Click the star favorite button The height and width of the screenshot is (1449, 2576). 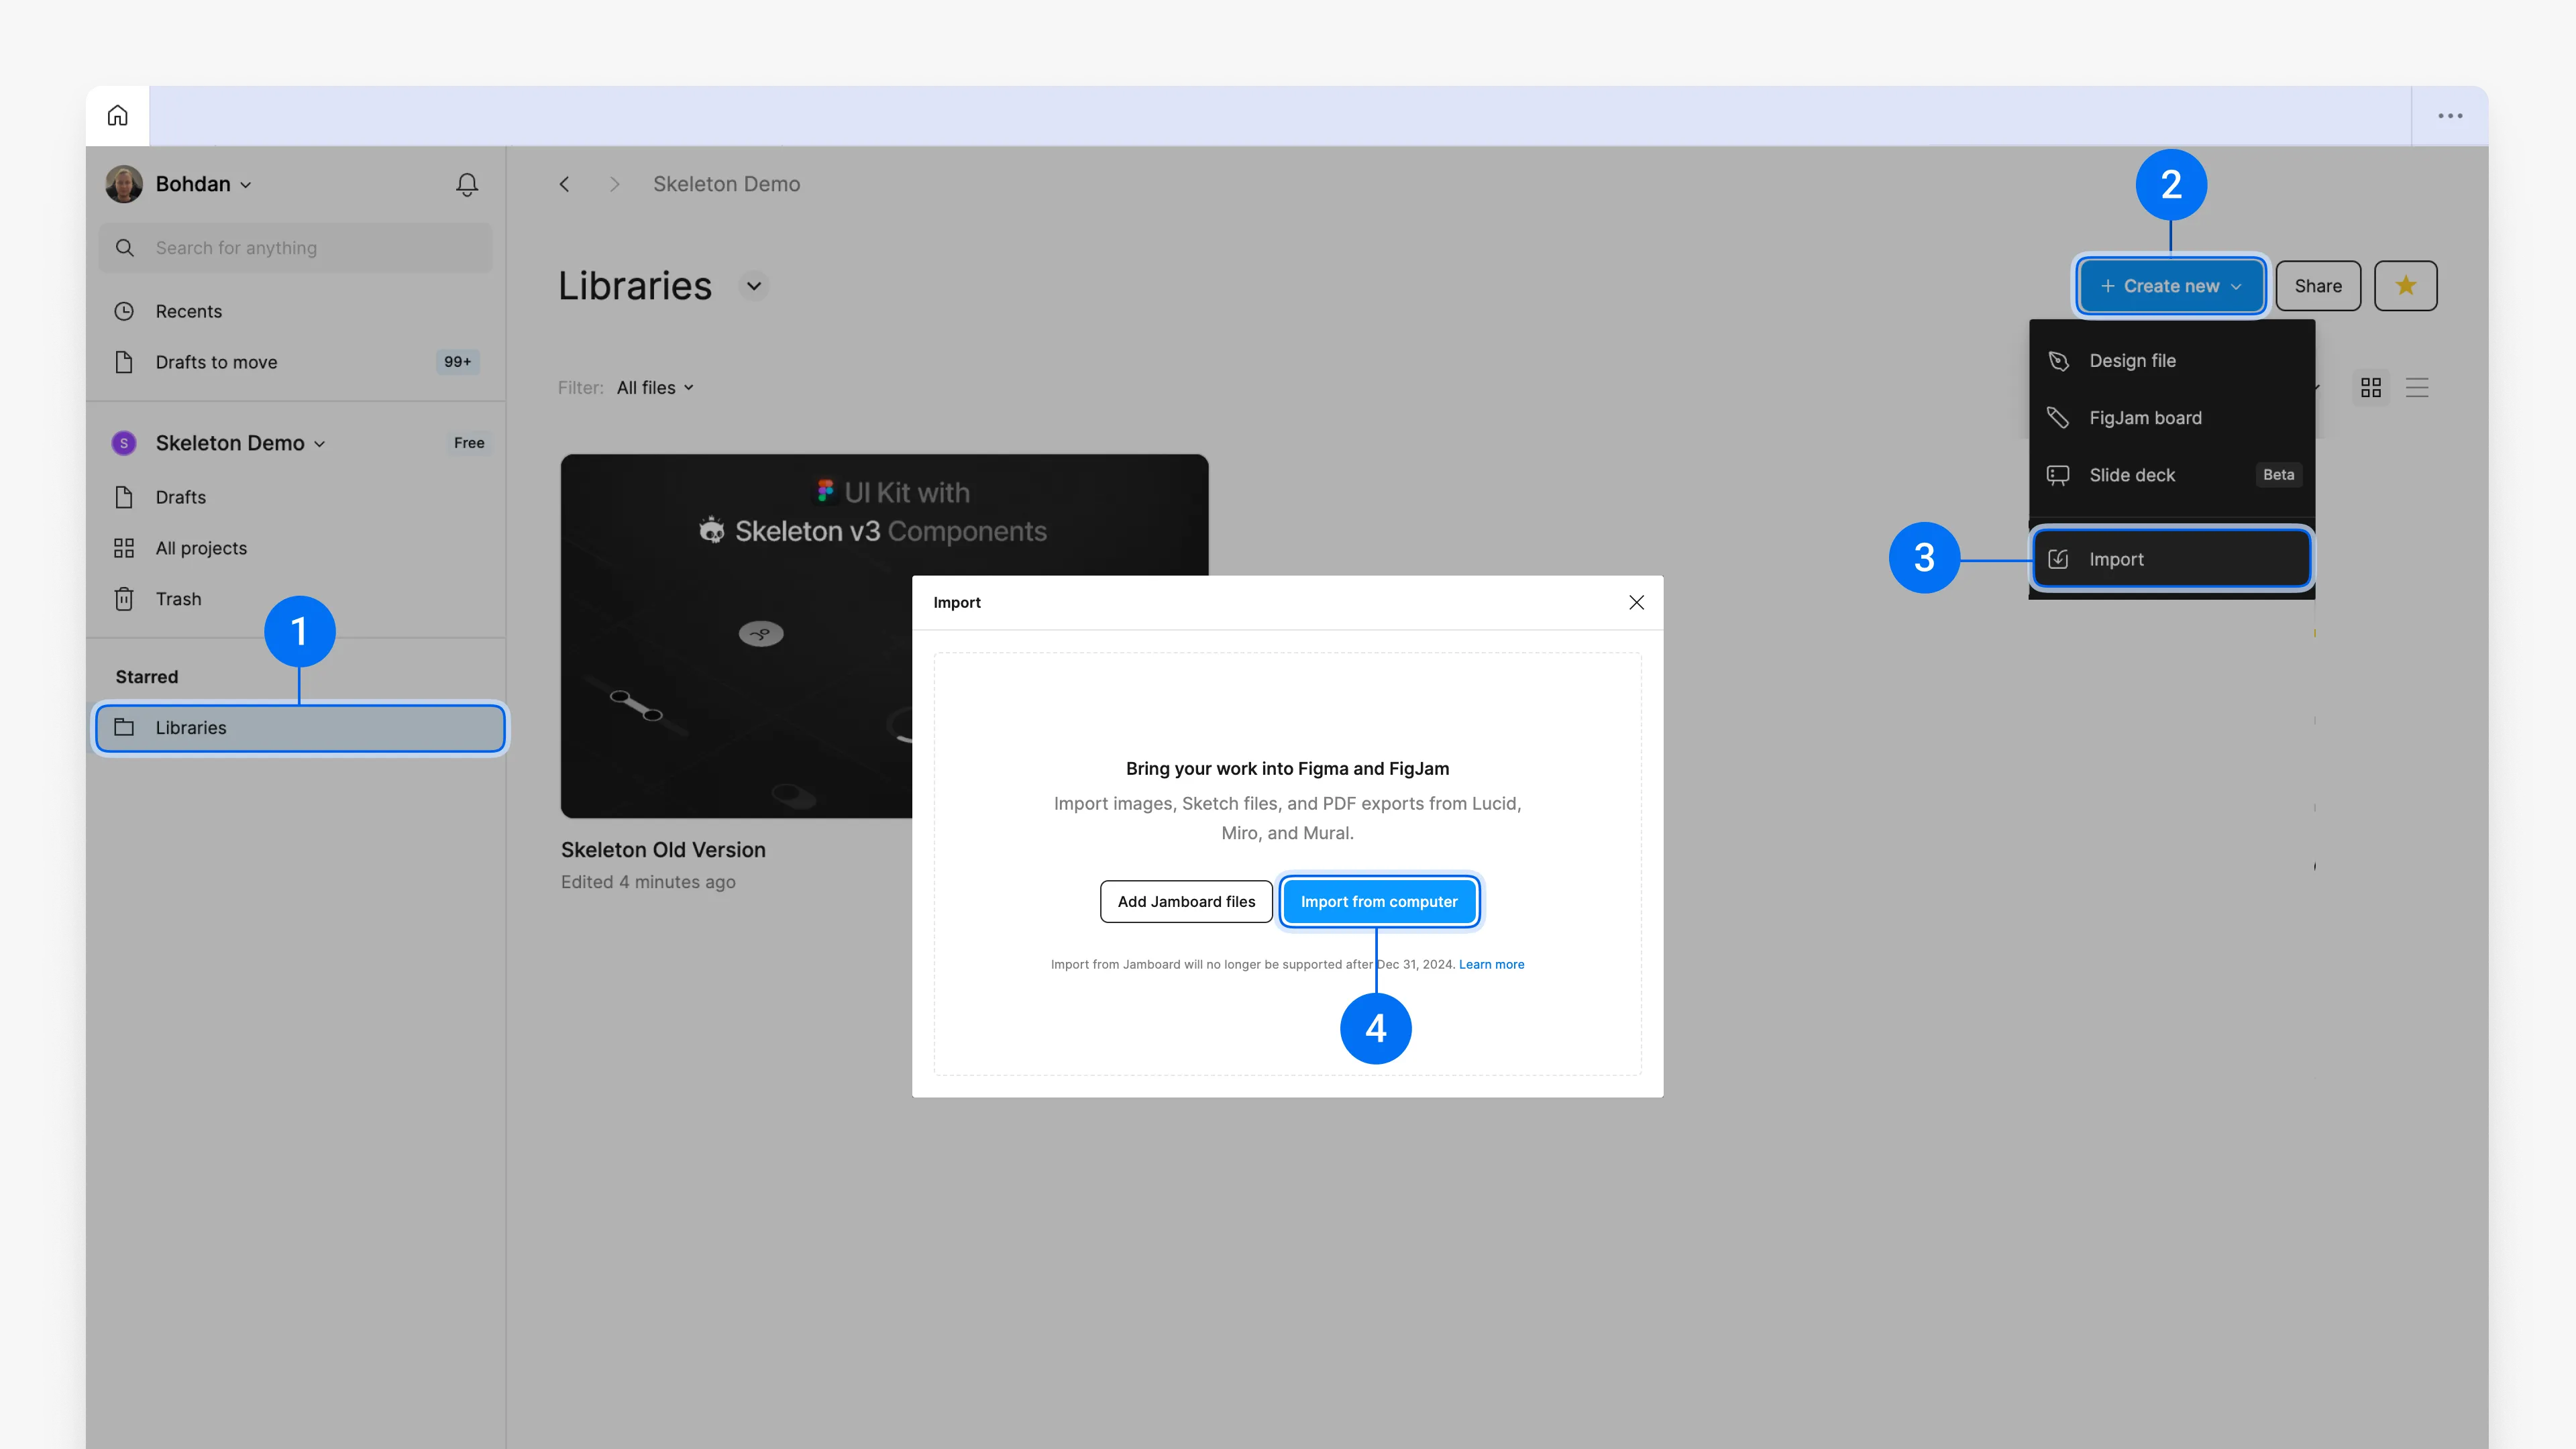click(2405, 286)
